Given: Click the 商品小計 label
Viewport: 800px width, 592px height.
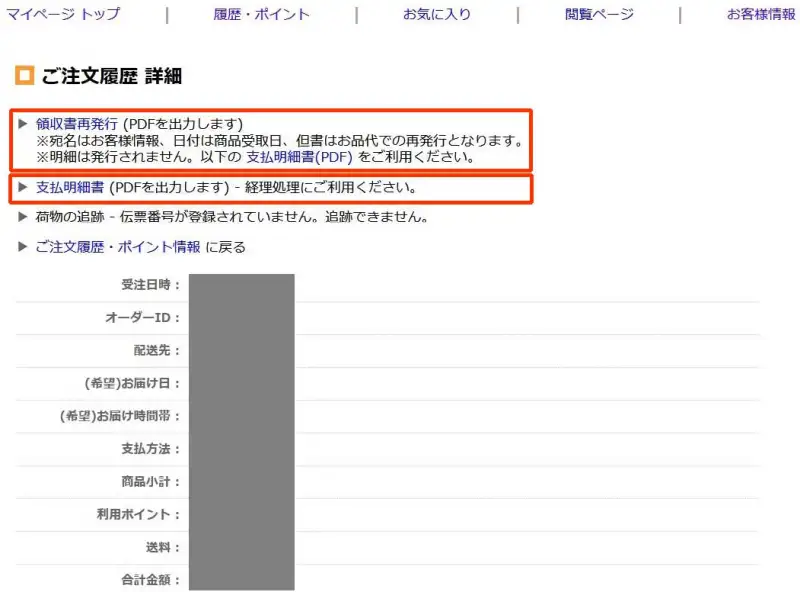Looking at the screenshot, I should coord(151,481).
